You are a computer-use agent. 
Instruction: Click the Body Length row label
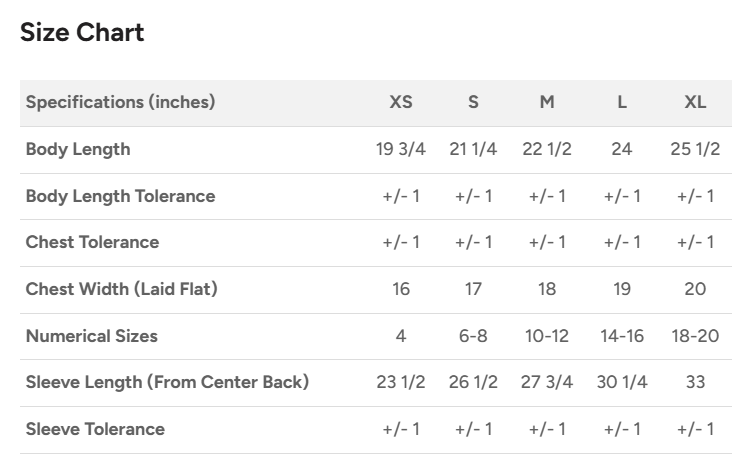coord(78,149)
